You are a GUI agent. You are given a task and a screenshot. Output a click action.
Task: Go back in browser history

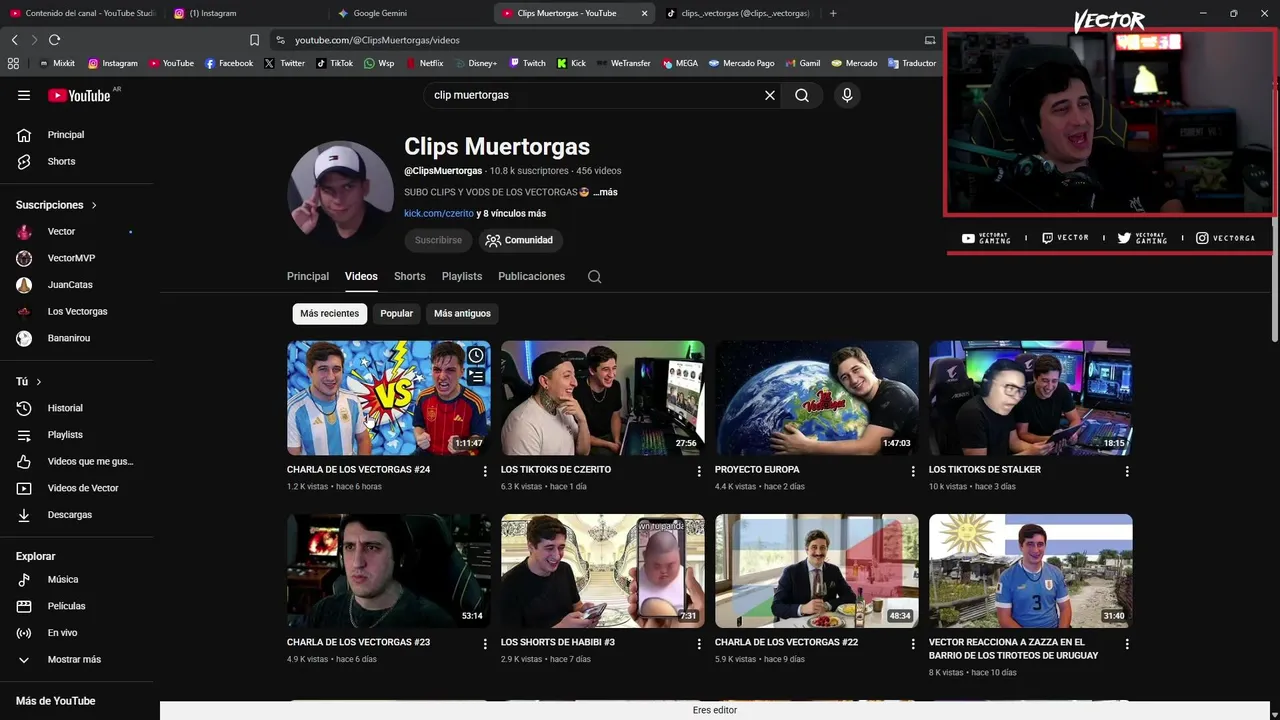(x=14, y=40)
